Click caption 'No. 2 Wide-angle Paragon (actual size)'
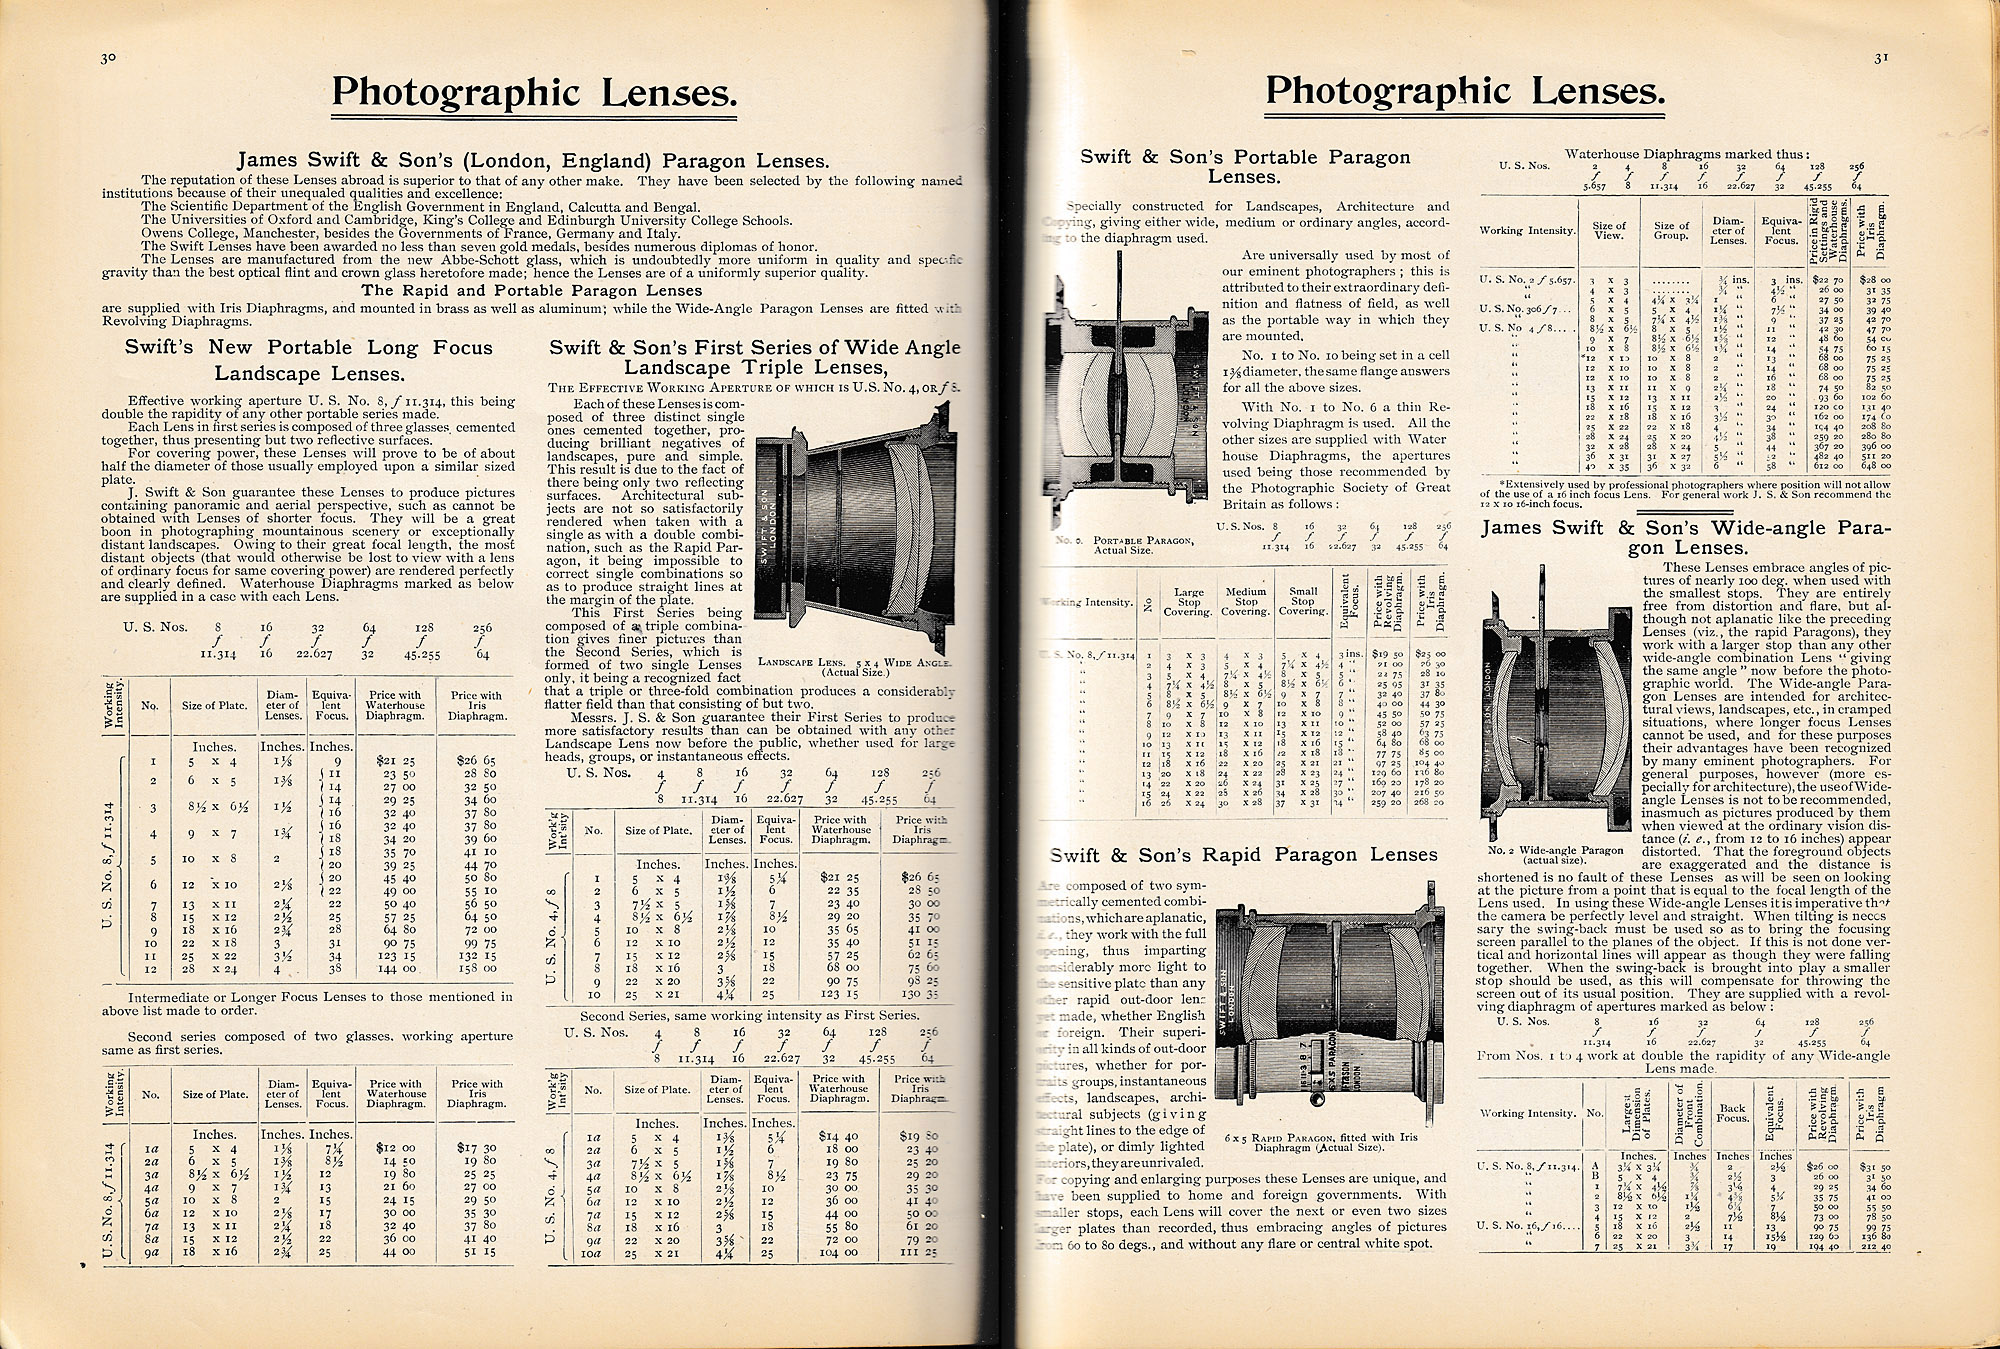 (1557, 855)
